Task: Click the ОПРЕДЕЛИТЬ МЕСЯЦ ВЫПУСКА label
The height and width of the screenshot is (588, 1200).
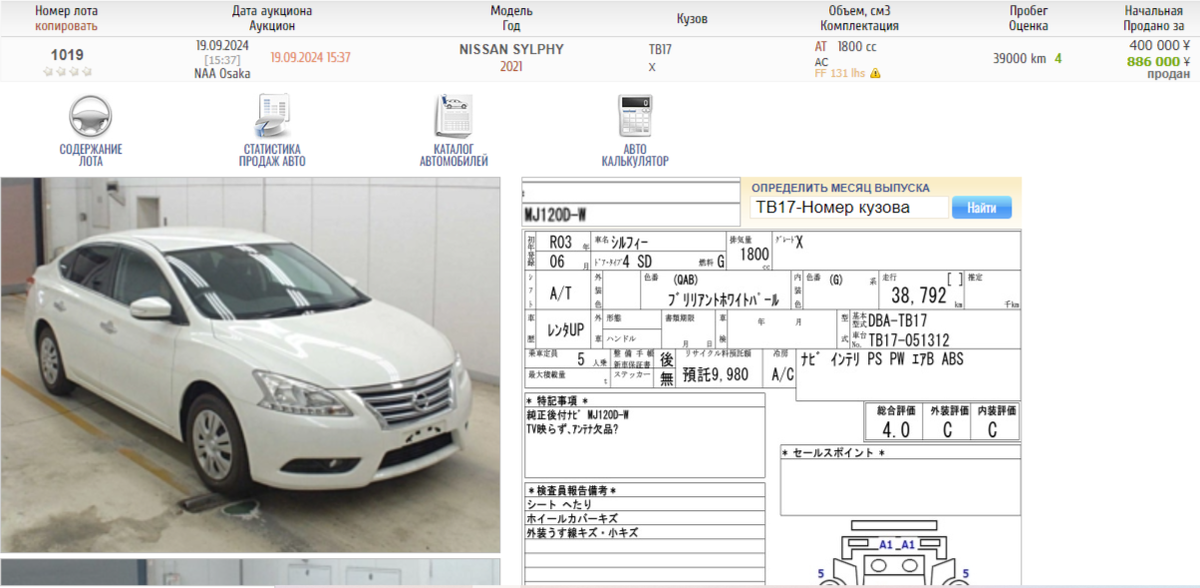Action: (x=840, y=188)
